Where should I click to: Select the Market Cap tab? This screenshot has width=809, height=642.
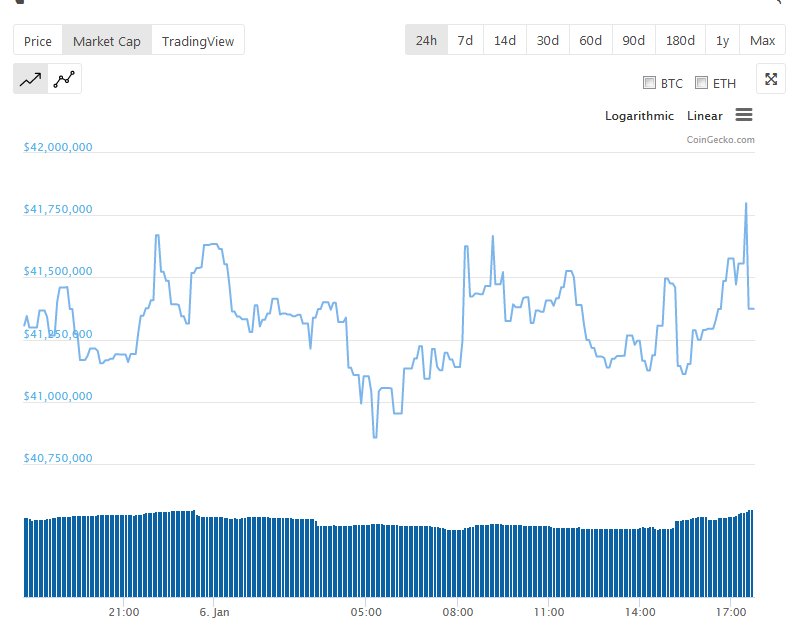tap(107, 40)
